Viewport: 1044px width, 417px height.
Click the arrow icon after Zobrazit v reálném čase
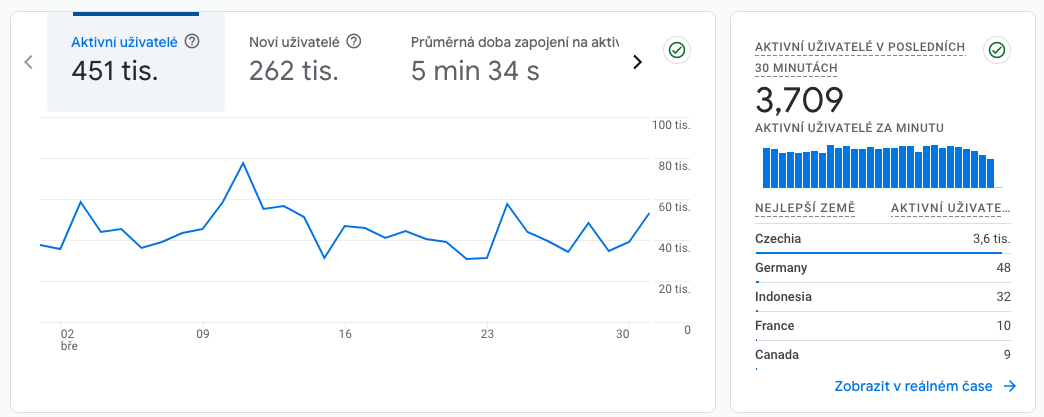[1009, 386]
